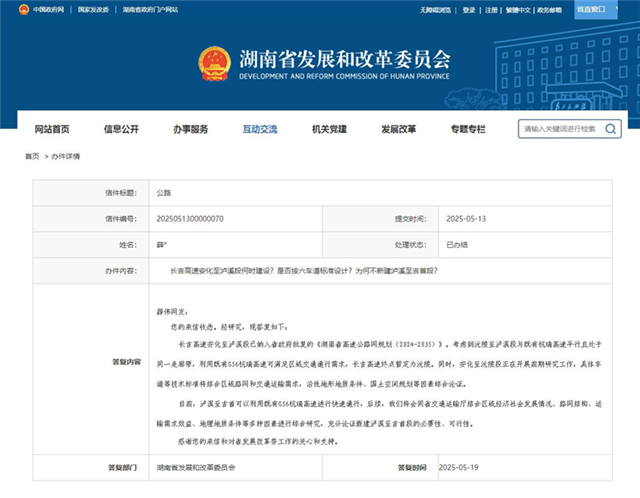Click the 注册 link

491,10
